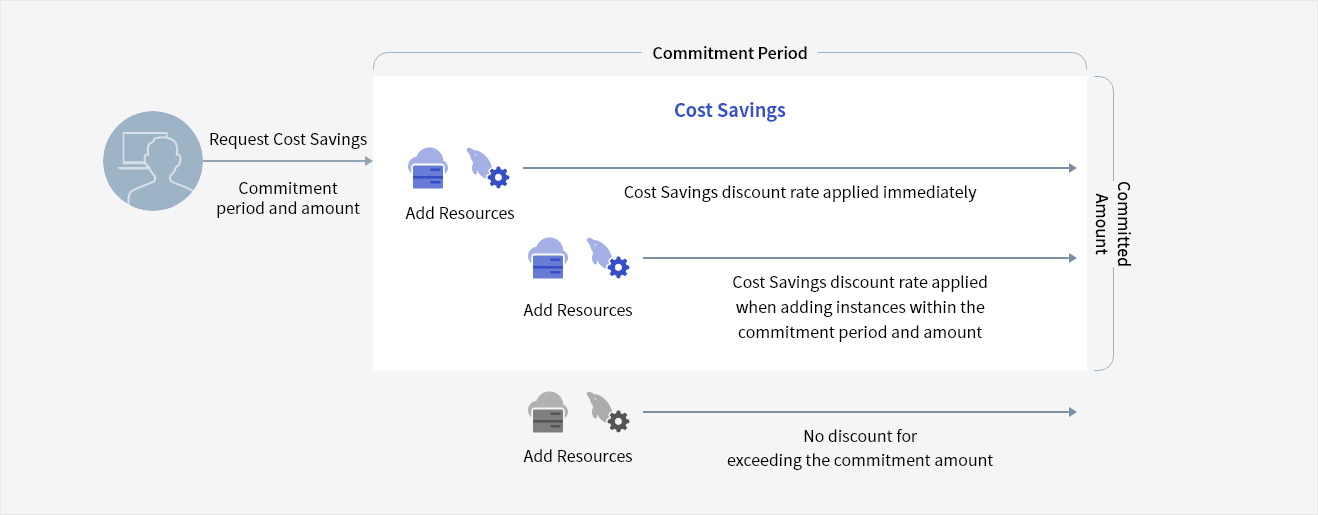Click "Add Resources" under the middle row icons
The width and height of the screenshot is (1318, 515).
click(x=578, y=310)
